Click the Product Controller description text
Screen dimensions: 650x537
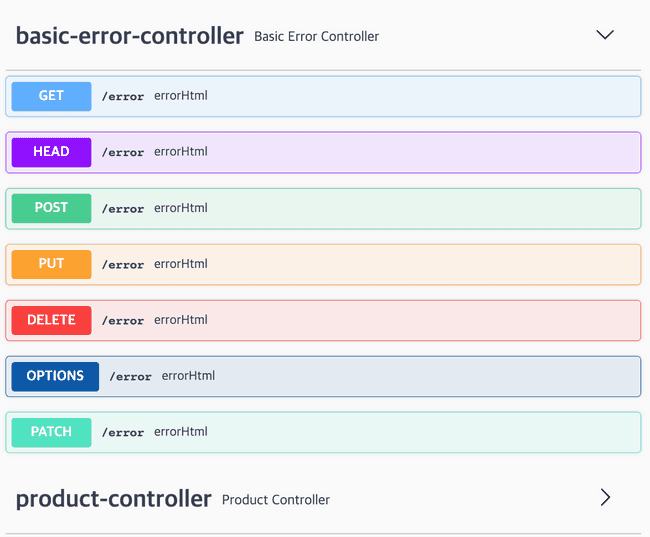point(275,499)
